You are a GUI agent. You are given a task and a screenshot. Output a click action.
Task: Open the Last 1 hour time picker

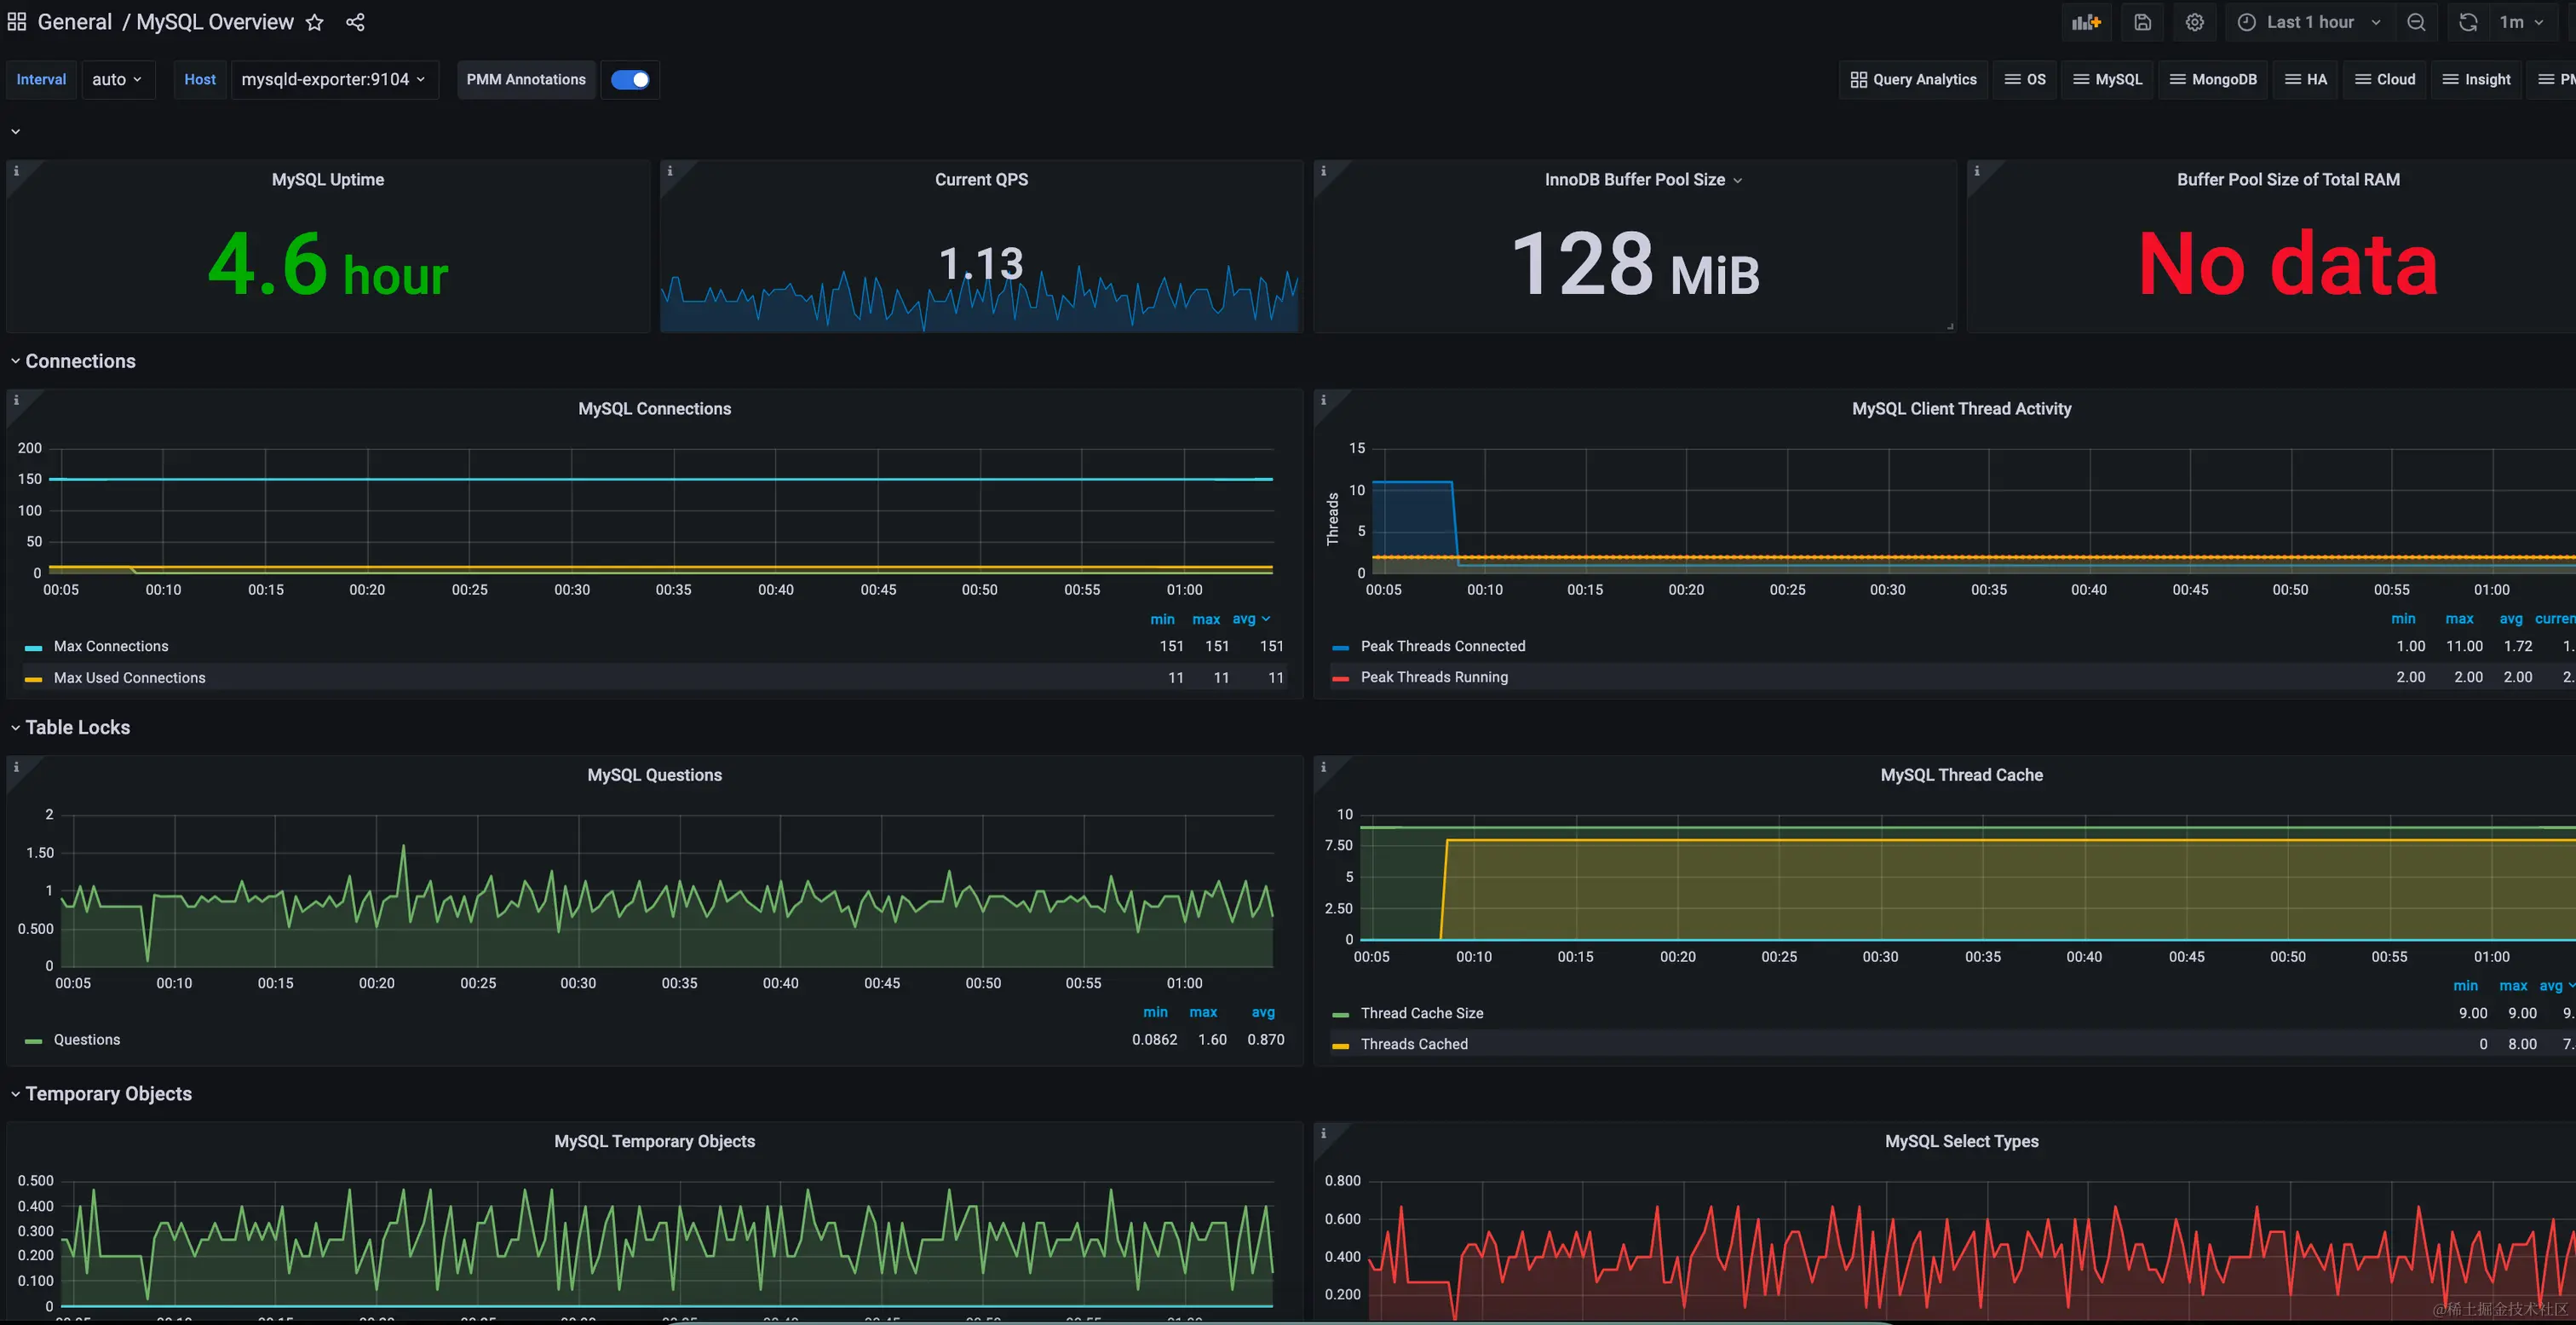[2310, 22]
